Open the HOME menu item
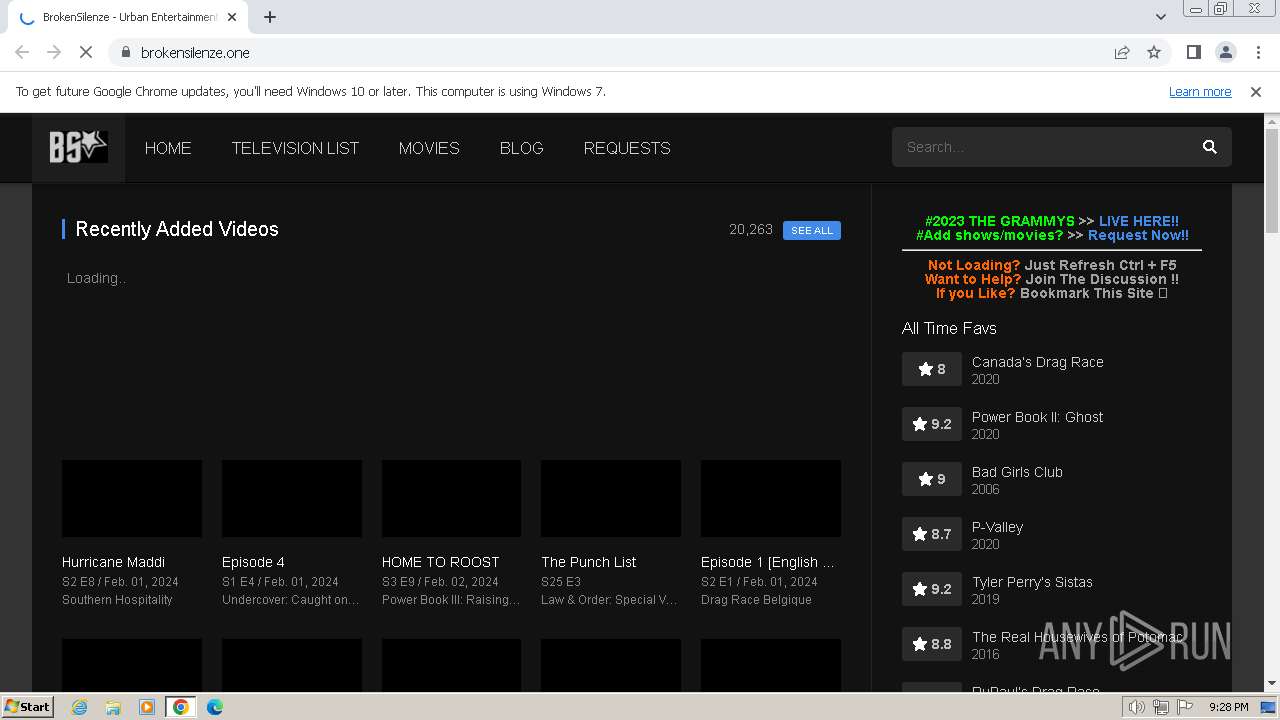 (x=168, y=148)
